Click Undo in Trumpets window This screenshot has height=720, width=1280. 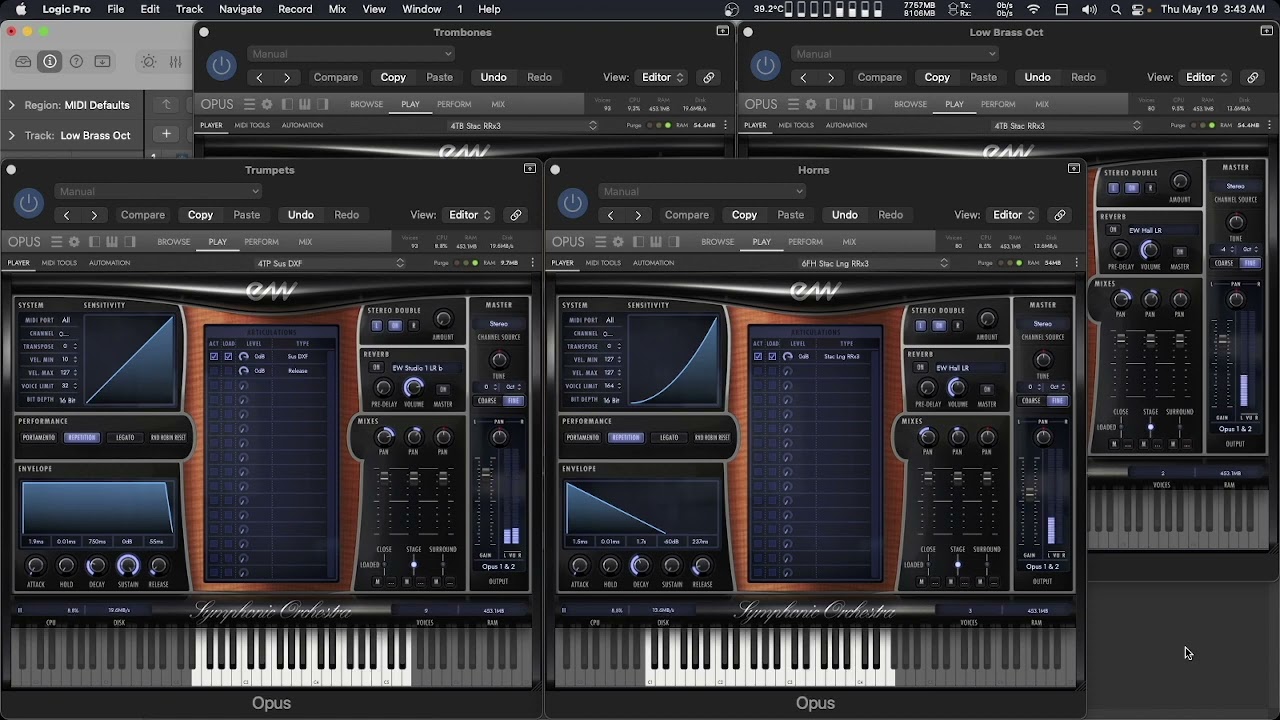300,215
